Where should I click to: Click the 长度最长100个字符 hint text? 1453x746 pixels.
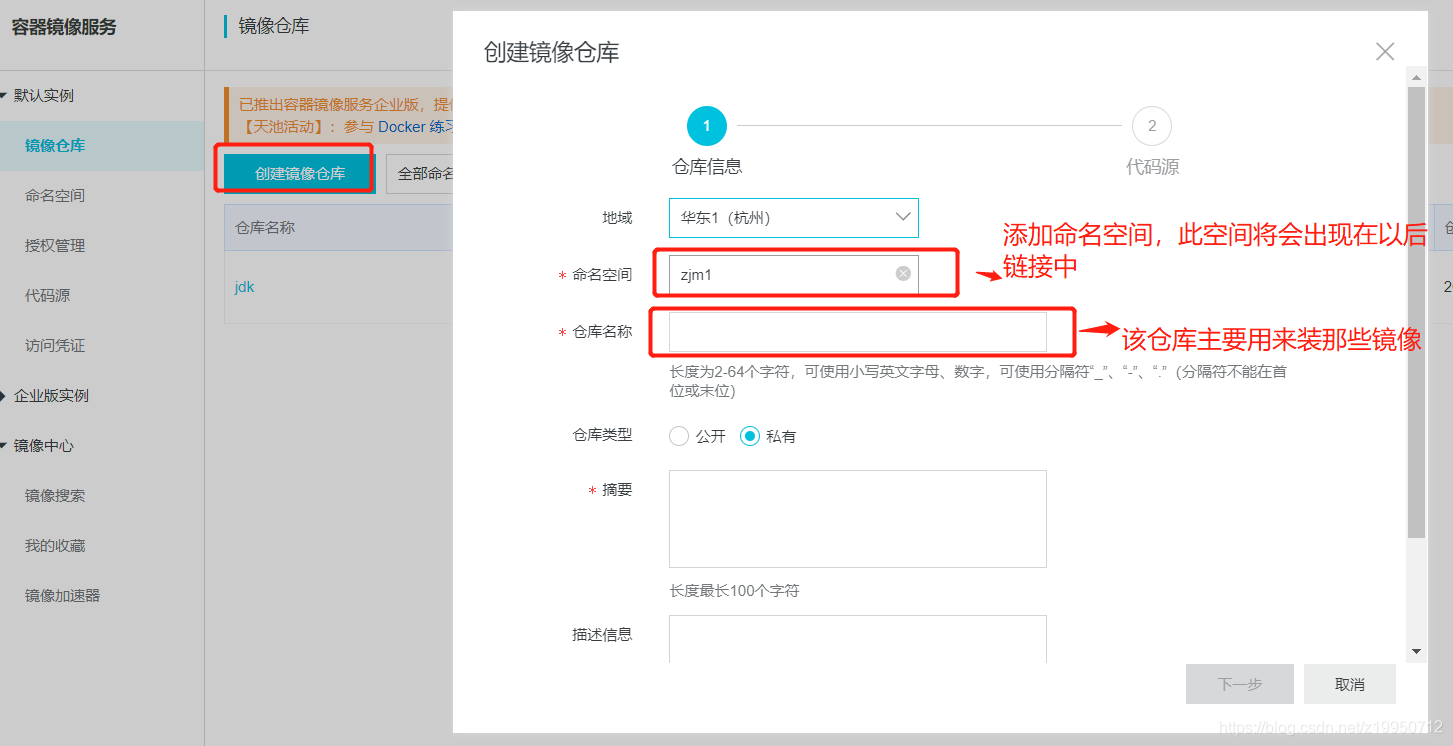tap(734, 590)
